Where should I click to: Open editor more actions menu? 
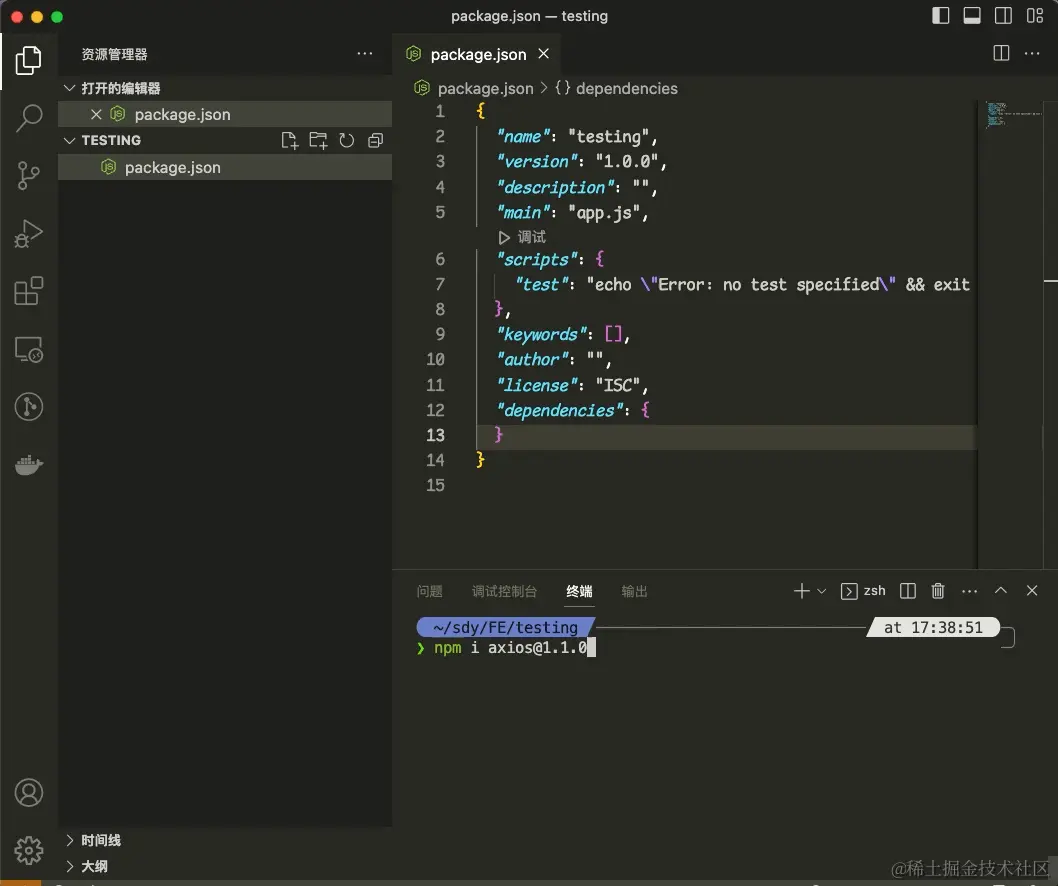(1032, 53)
